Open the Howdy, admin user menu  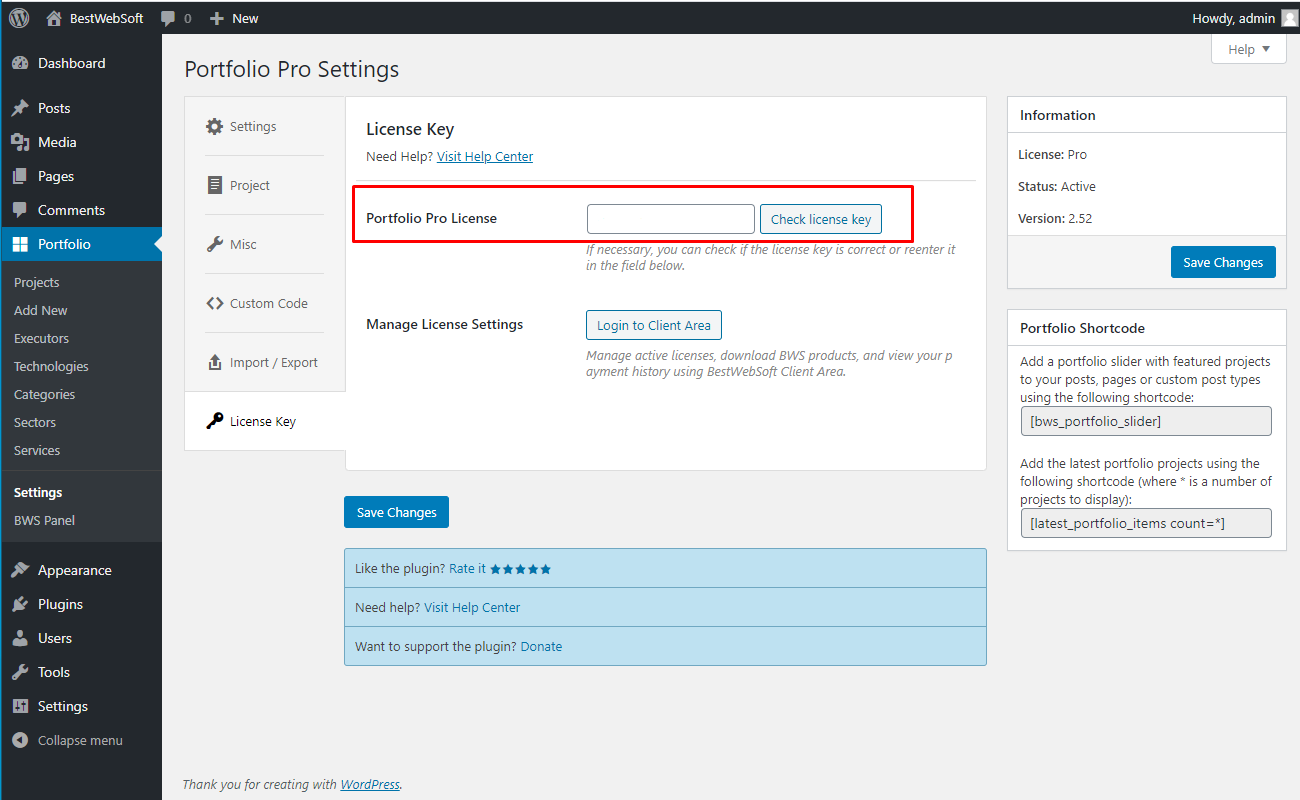coord(1244,18)
